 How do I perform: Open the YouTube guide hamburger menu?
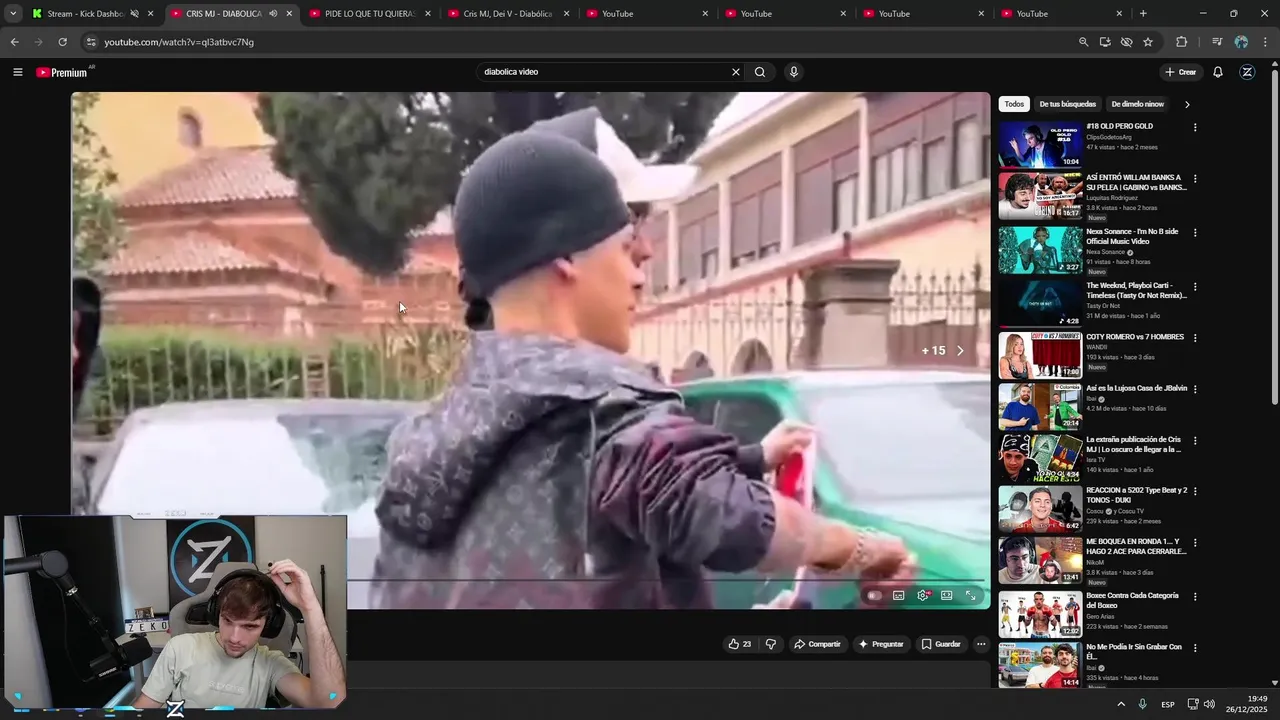point(17,72)
